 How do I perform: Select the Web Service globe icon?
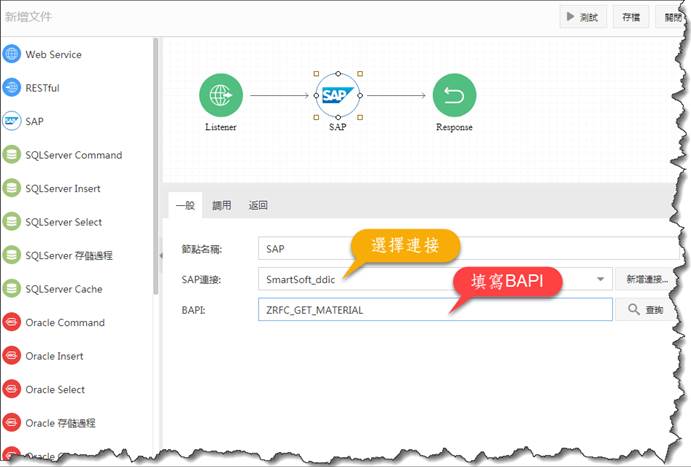click(x=11, y=54)
